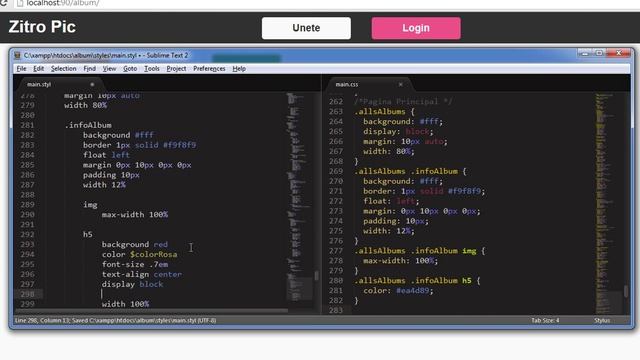Click the horizontal scrollbar of the left pane
The width and height of the screenshot is (640, 360).
click(151, 311)
